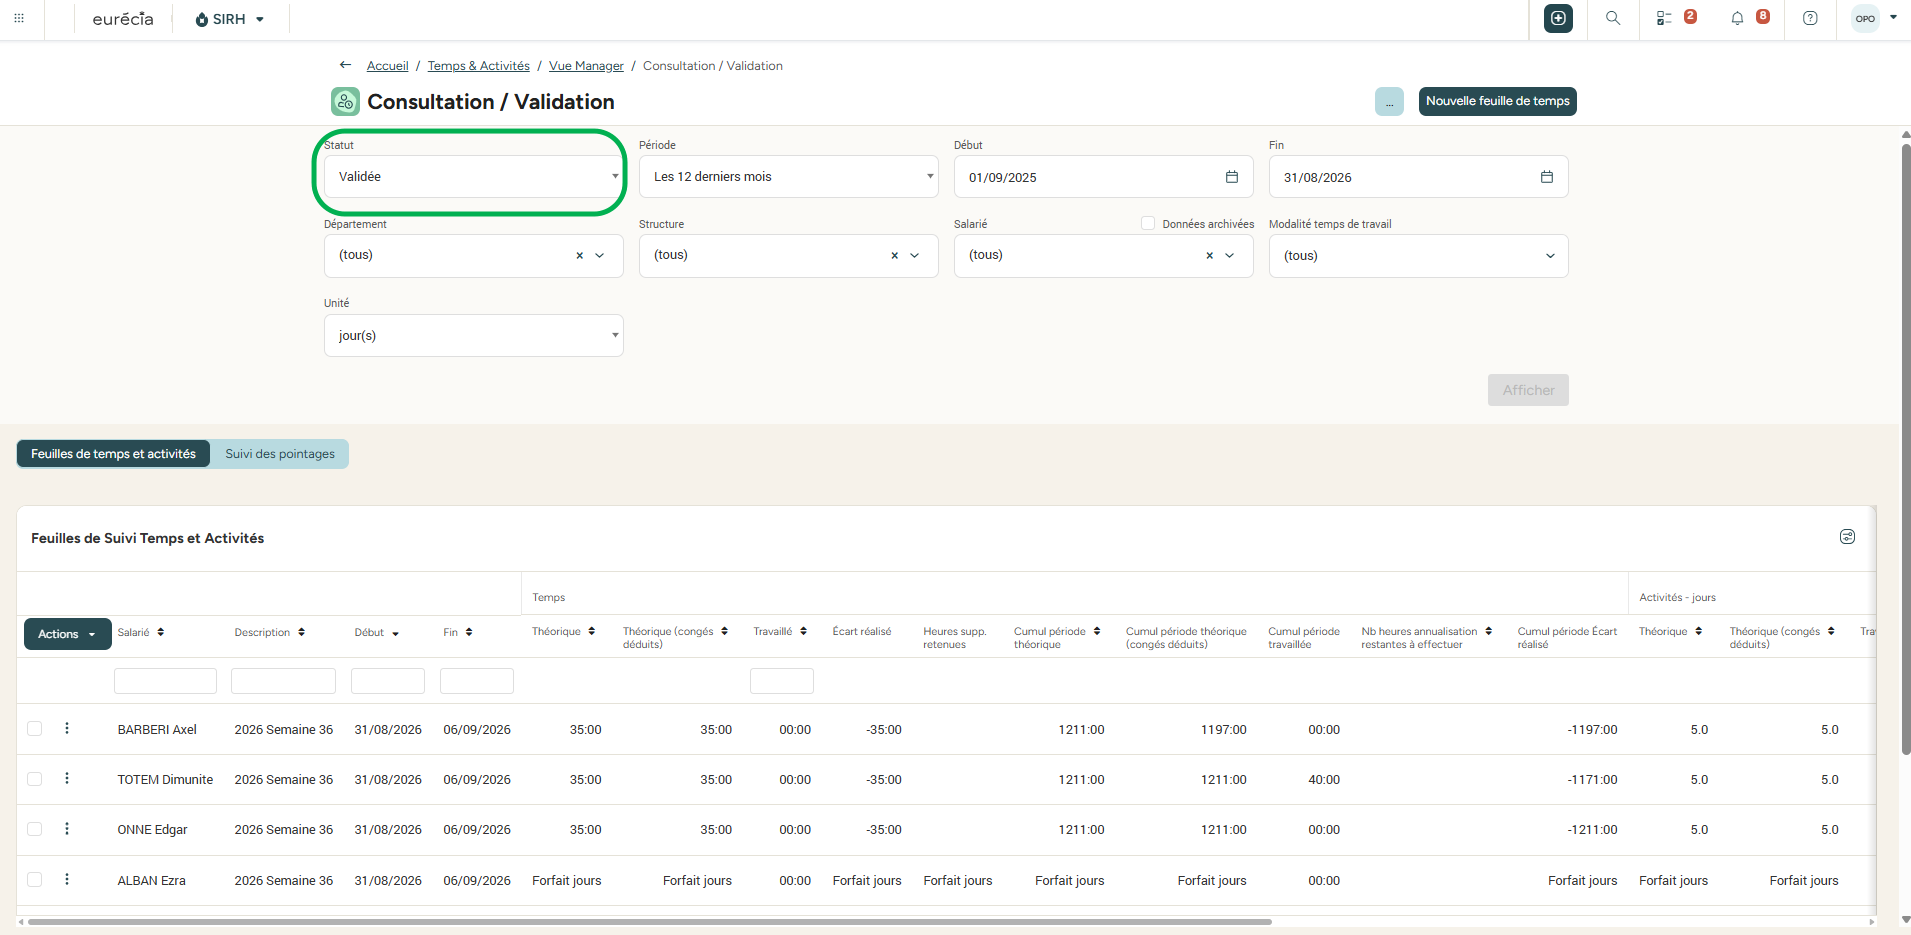Sort by the Fin column
1911x935 pixels.
pyautogui.click(x=469, y=632)
